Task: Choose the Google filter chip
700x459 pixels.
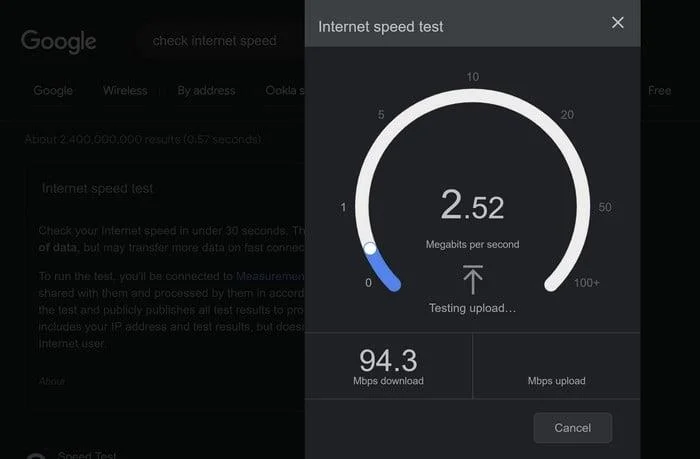Action: tap(53, 91)
